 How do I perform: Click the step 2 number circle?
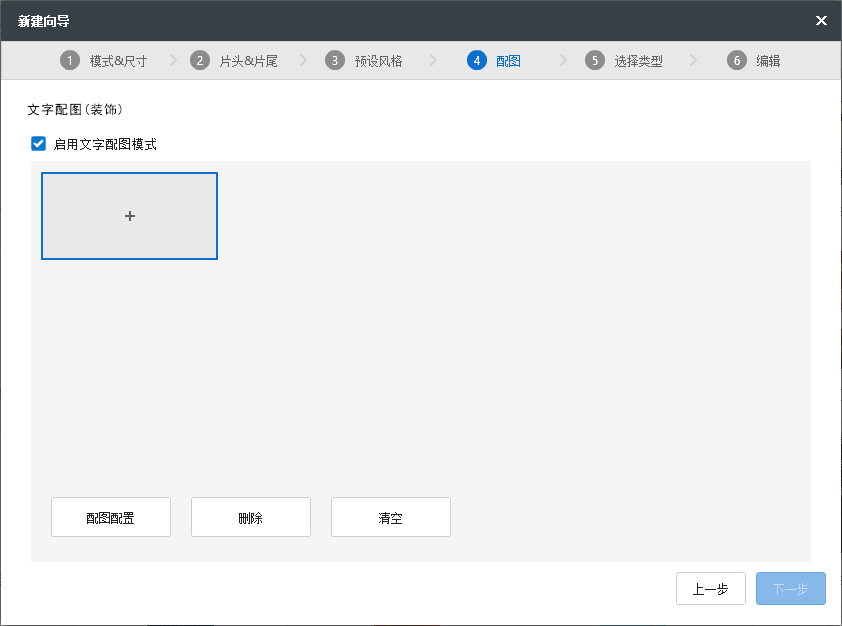(200, 61)
